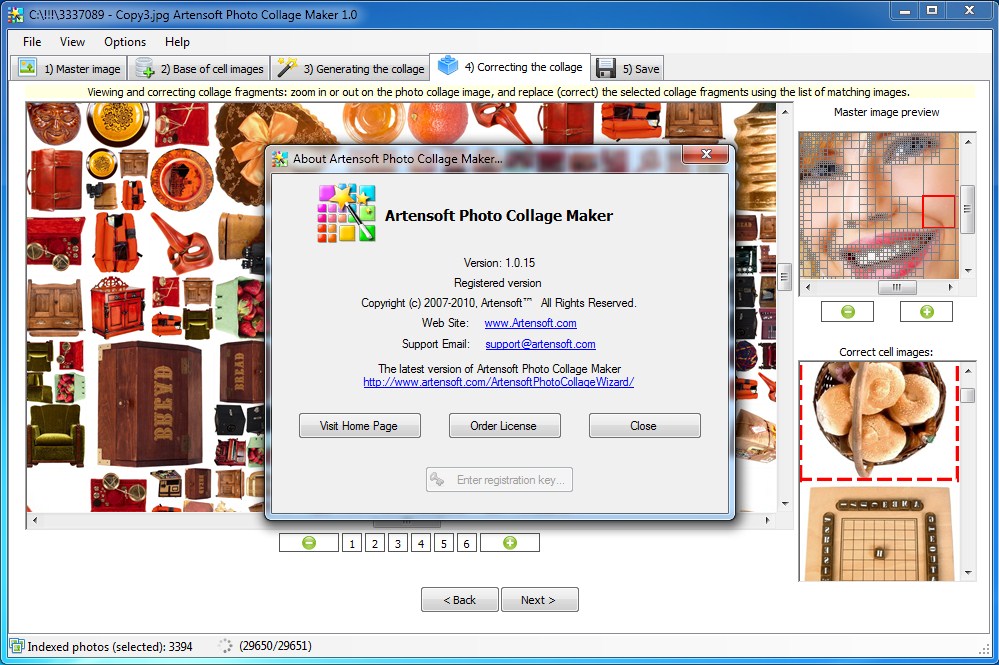This screenshot has width=999, height=665.
Task: Maximize the Photo Collage Maker window
Action: tap(932, 11)
